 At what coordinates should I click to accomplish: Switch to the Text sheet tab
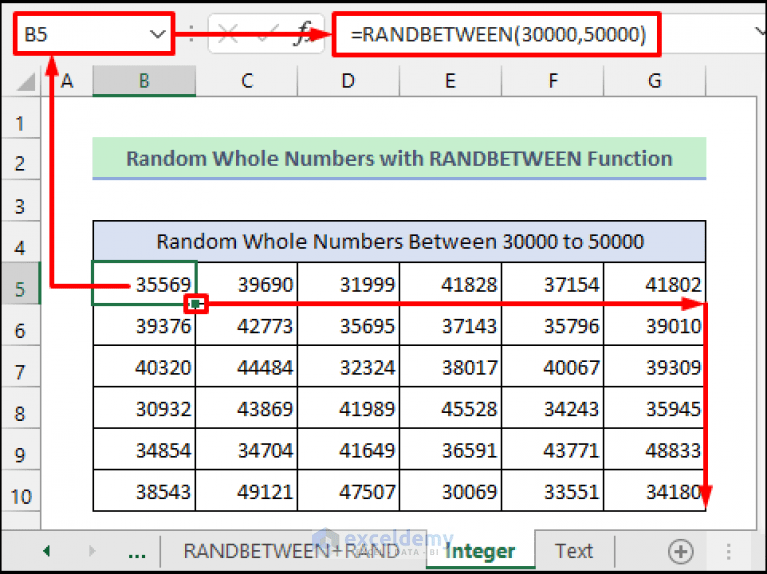point(574,551)
